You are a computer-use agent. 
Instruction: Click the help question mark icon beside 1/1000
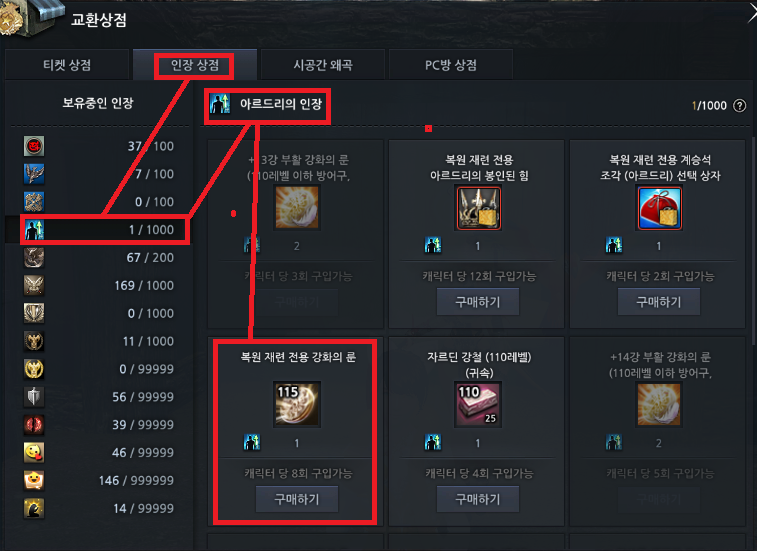pos(739,105)
